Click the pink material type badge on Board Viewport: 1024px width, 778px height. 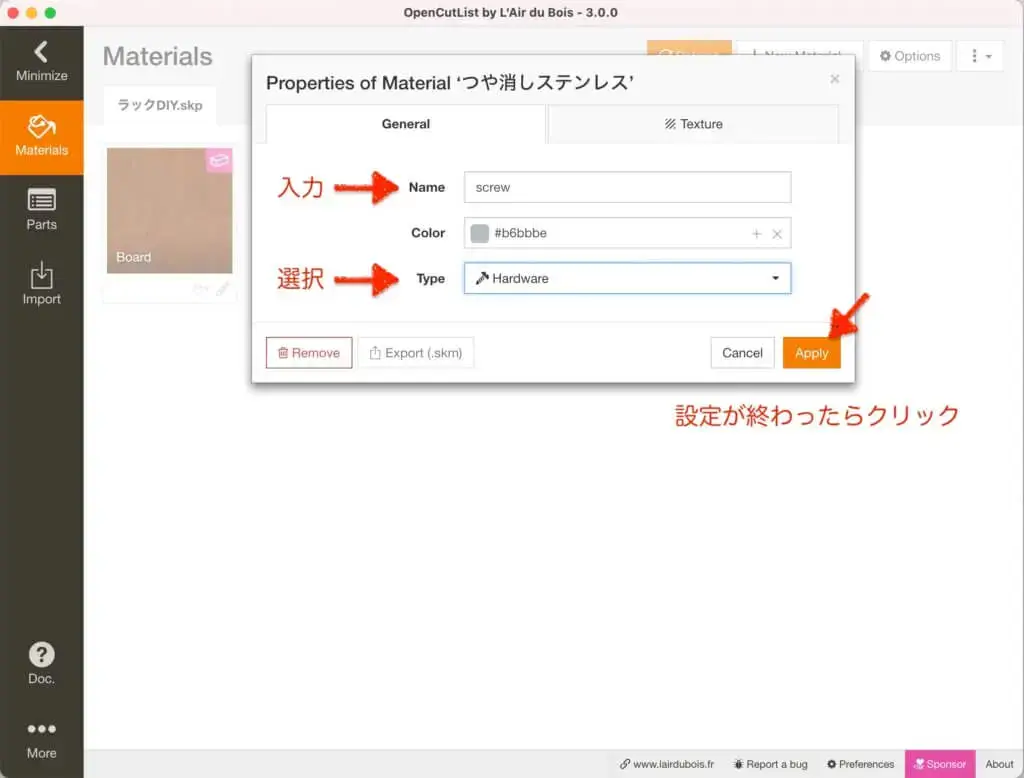point(219,161)
